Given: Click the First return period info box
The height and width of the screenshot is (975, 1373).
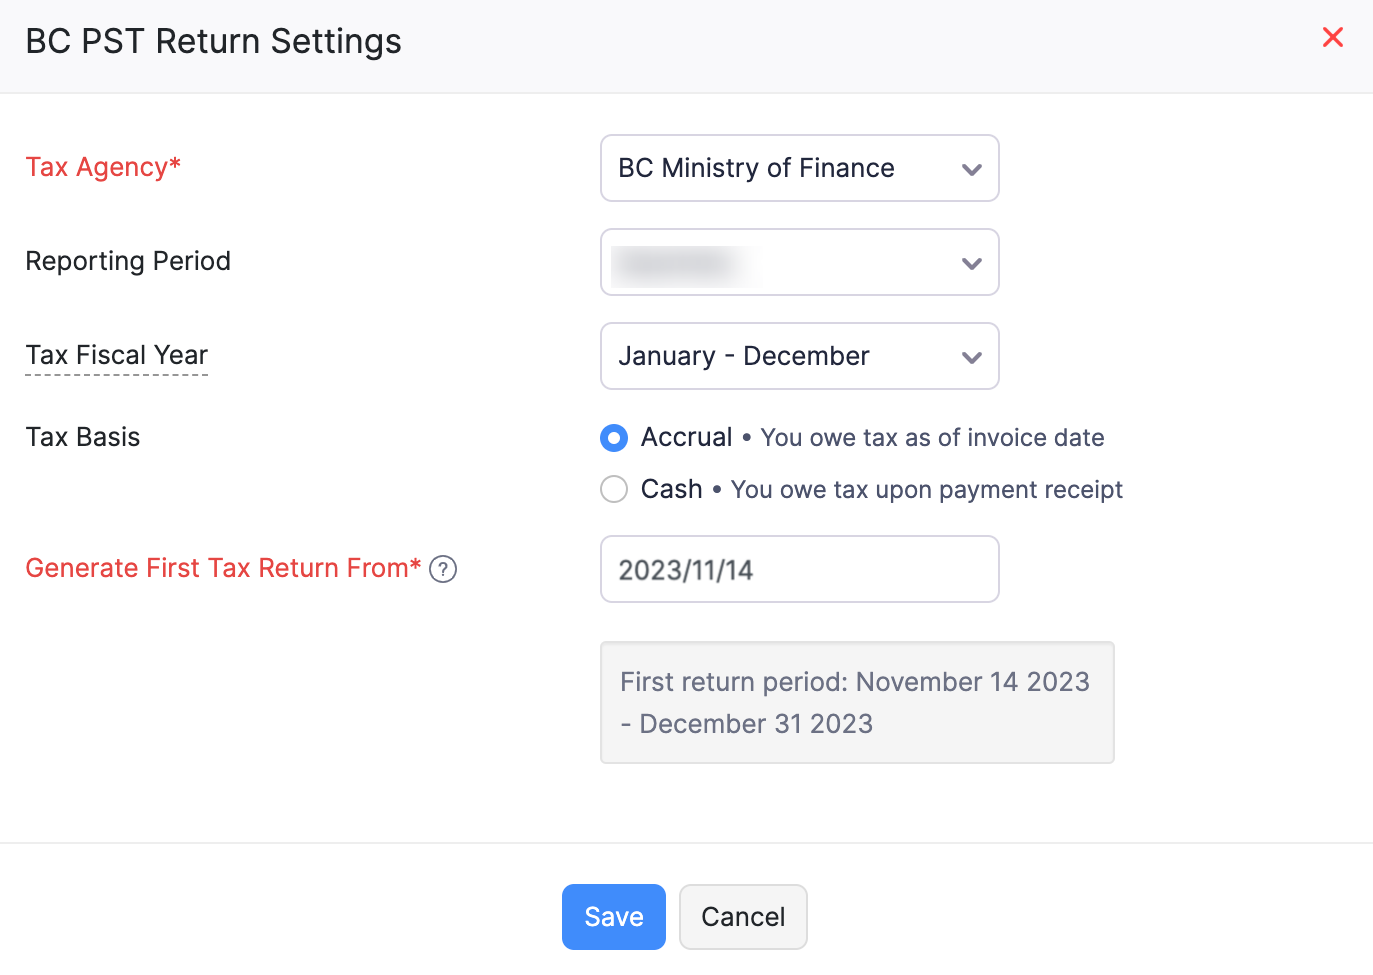Looking at the screenshot, I should (856, 702).
